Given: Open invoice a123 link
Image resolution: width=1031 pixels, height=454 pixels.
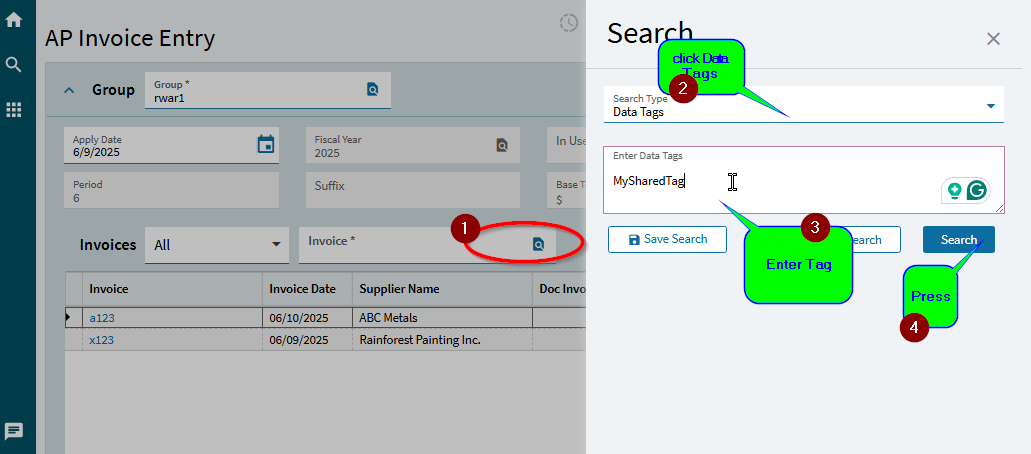Looking at the screenshot, I should coord(102,318).
